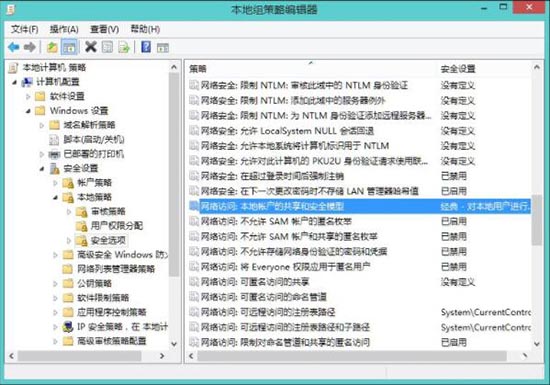Click the IP 安全策略 icon
Image resolution: width=550 pixels, height=385 pixels.
[68, 327]
